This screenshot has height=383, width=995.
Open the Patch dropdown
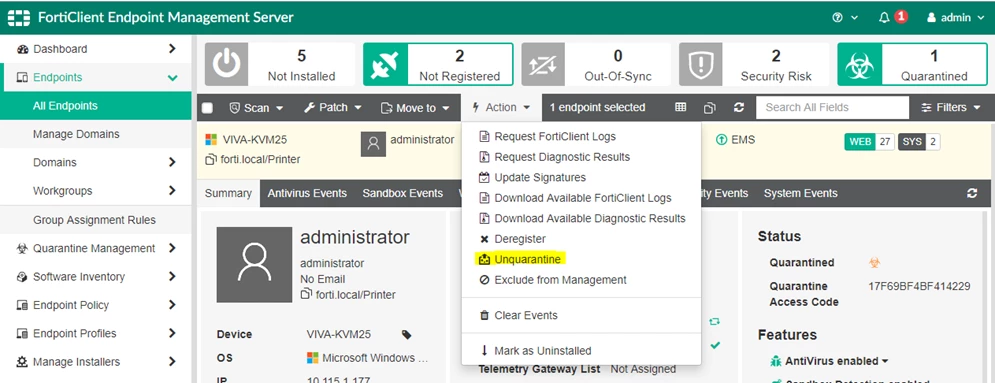(333, 108)
